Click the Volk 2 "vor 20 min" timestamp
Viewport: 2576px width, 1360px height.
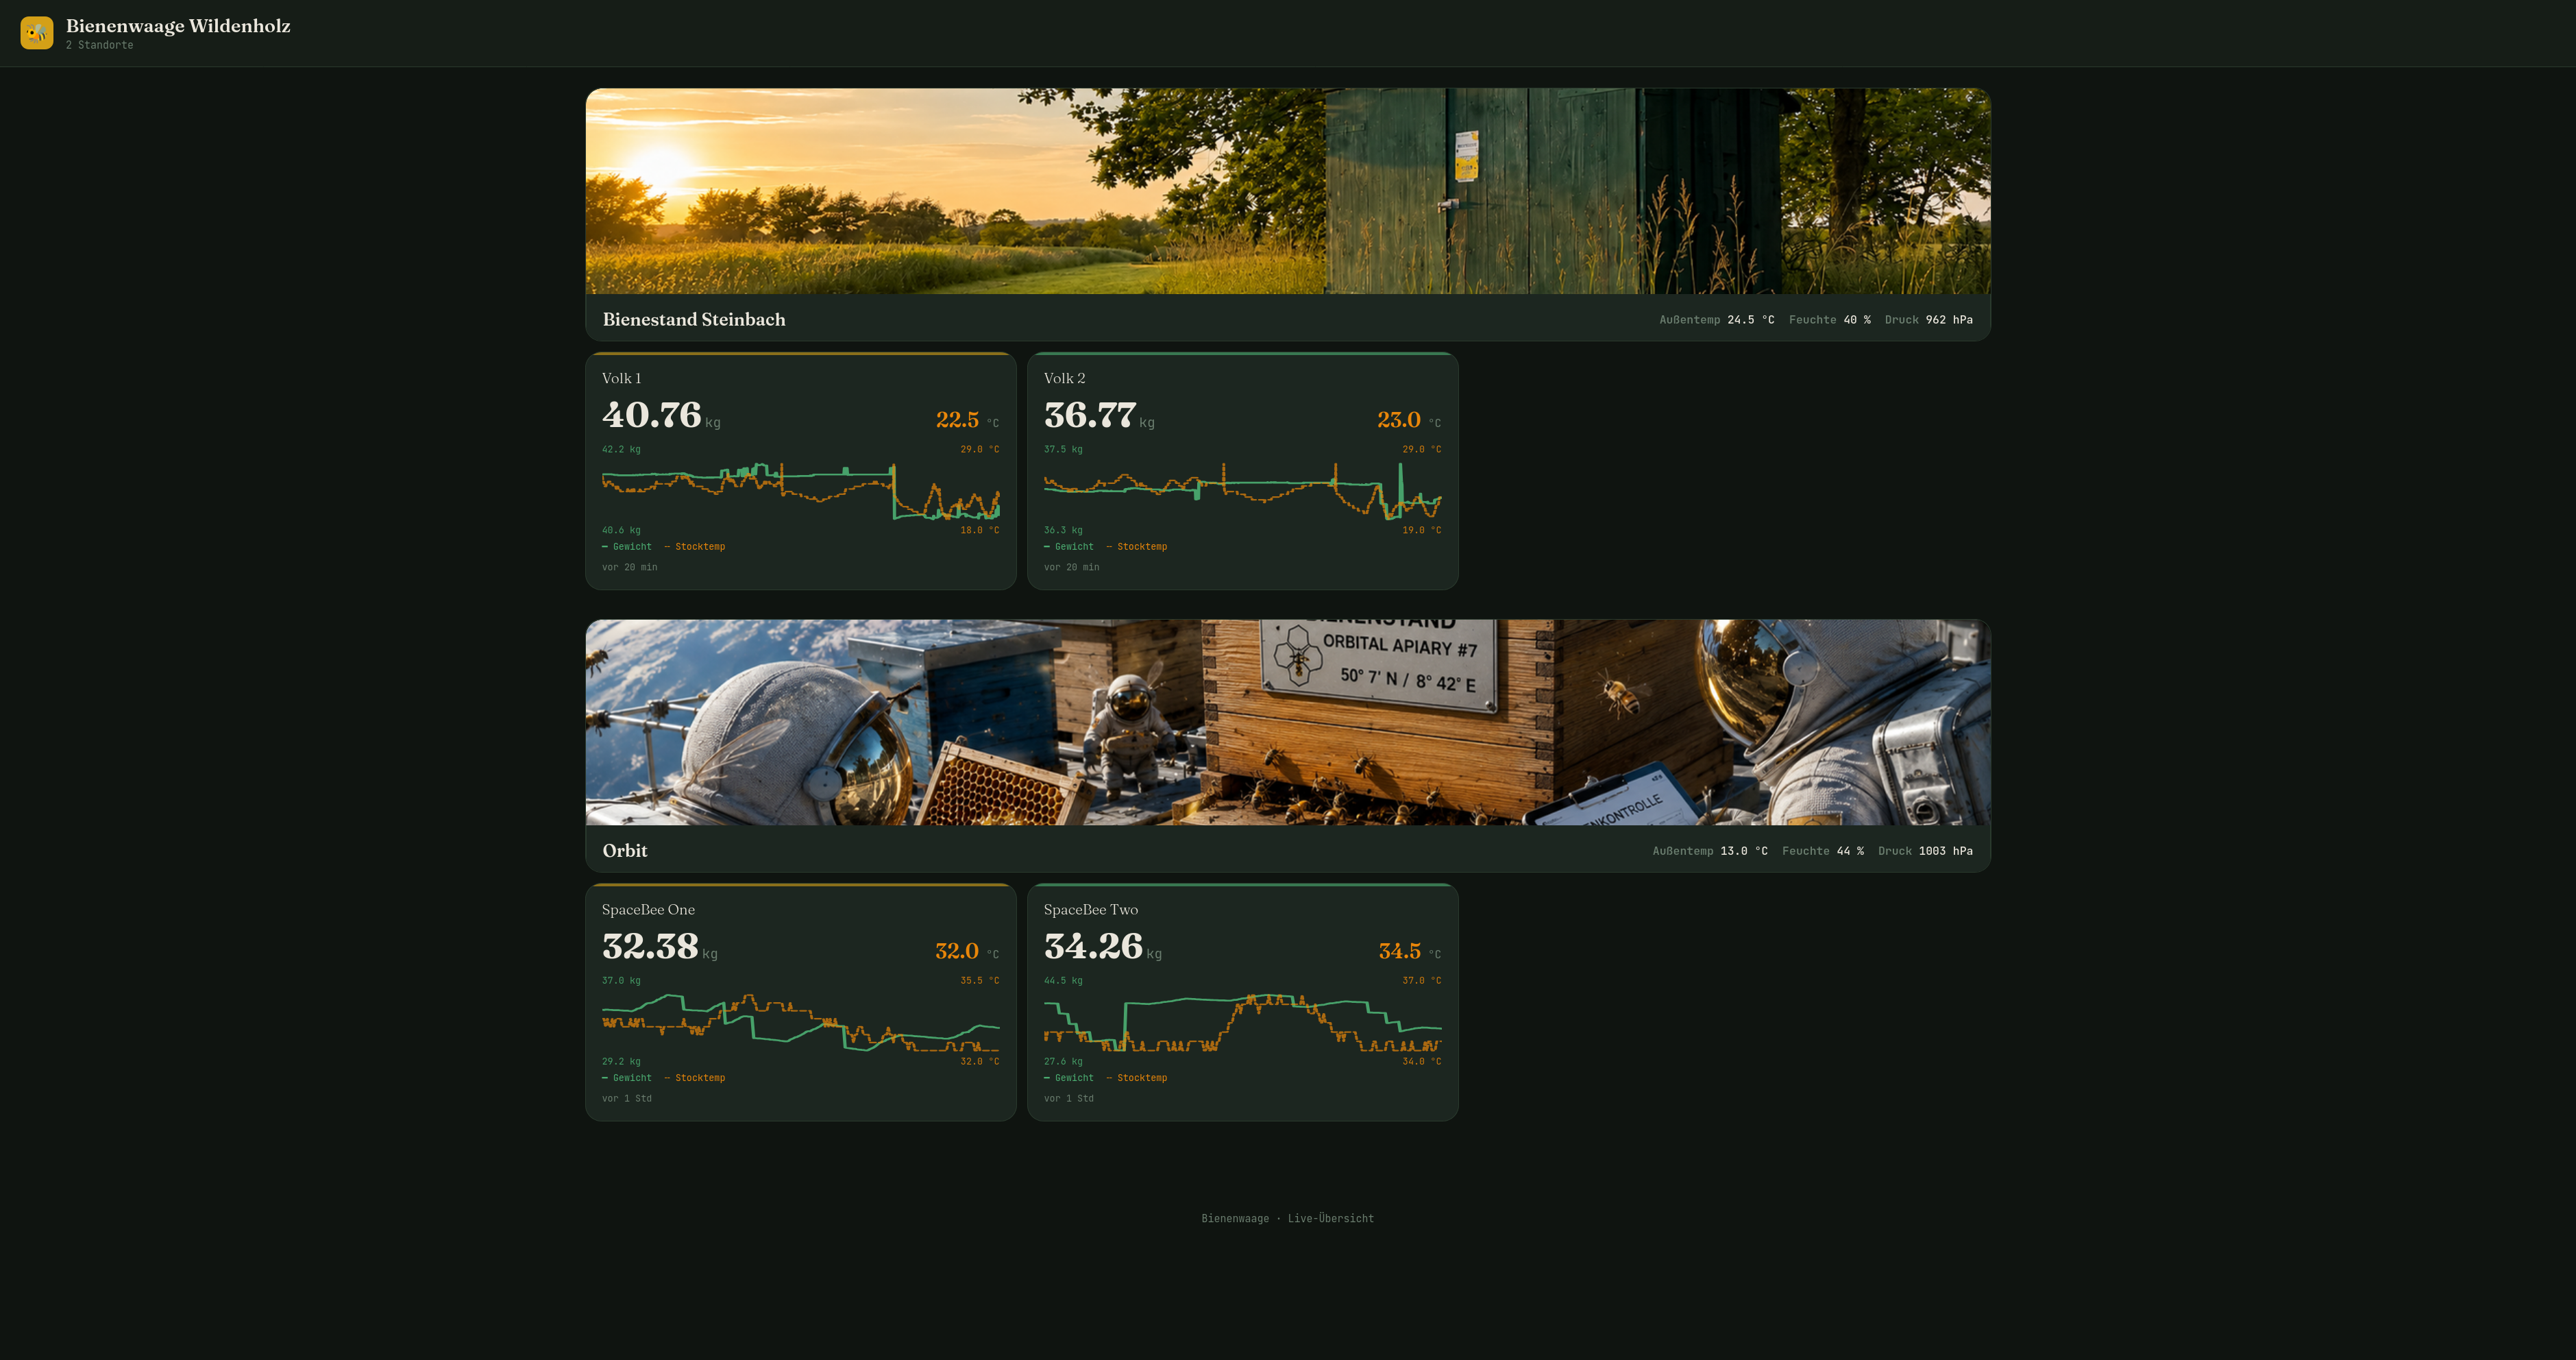(1072, 568)
